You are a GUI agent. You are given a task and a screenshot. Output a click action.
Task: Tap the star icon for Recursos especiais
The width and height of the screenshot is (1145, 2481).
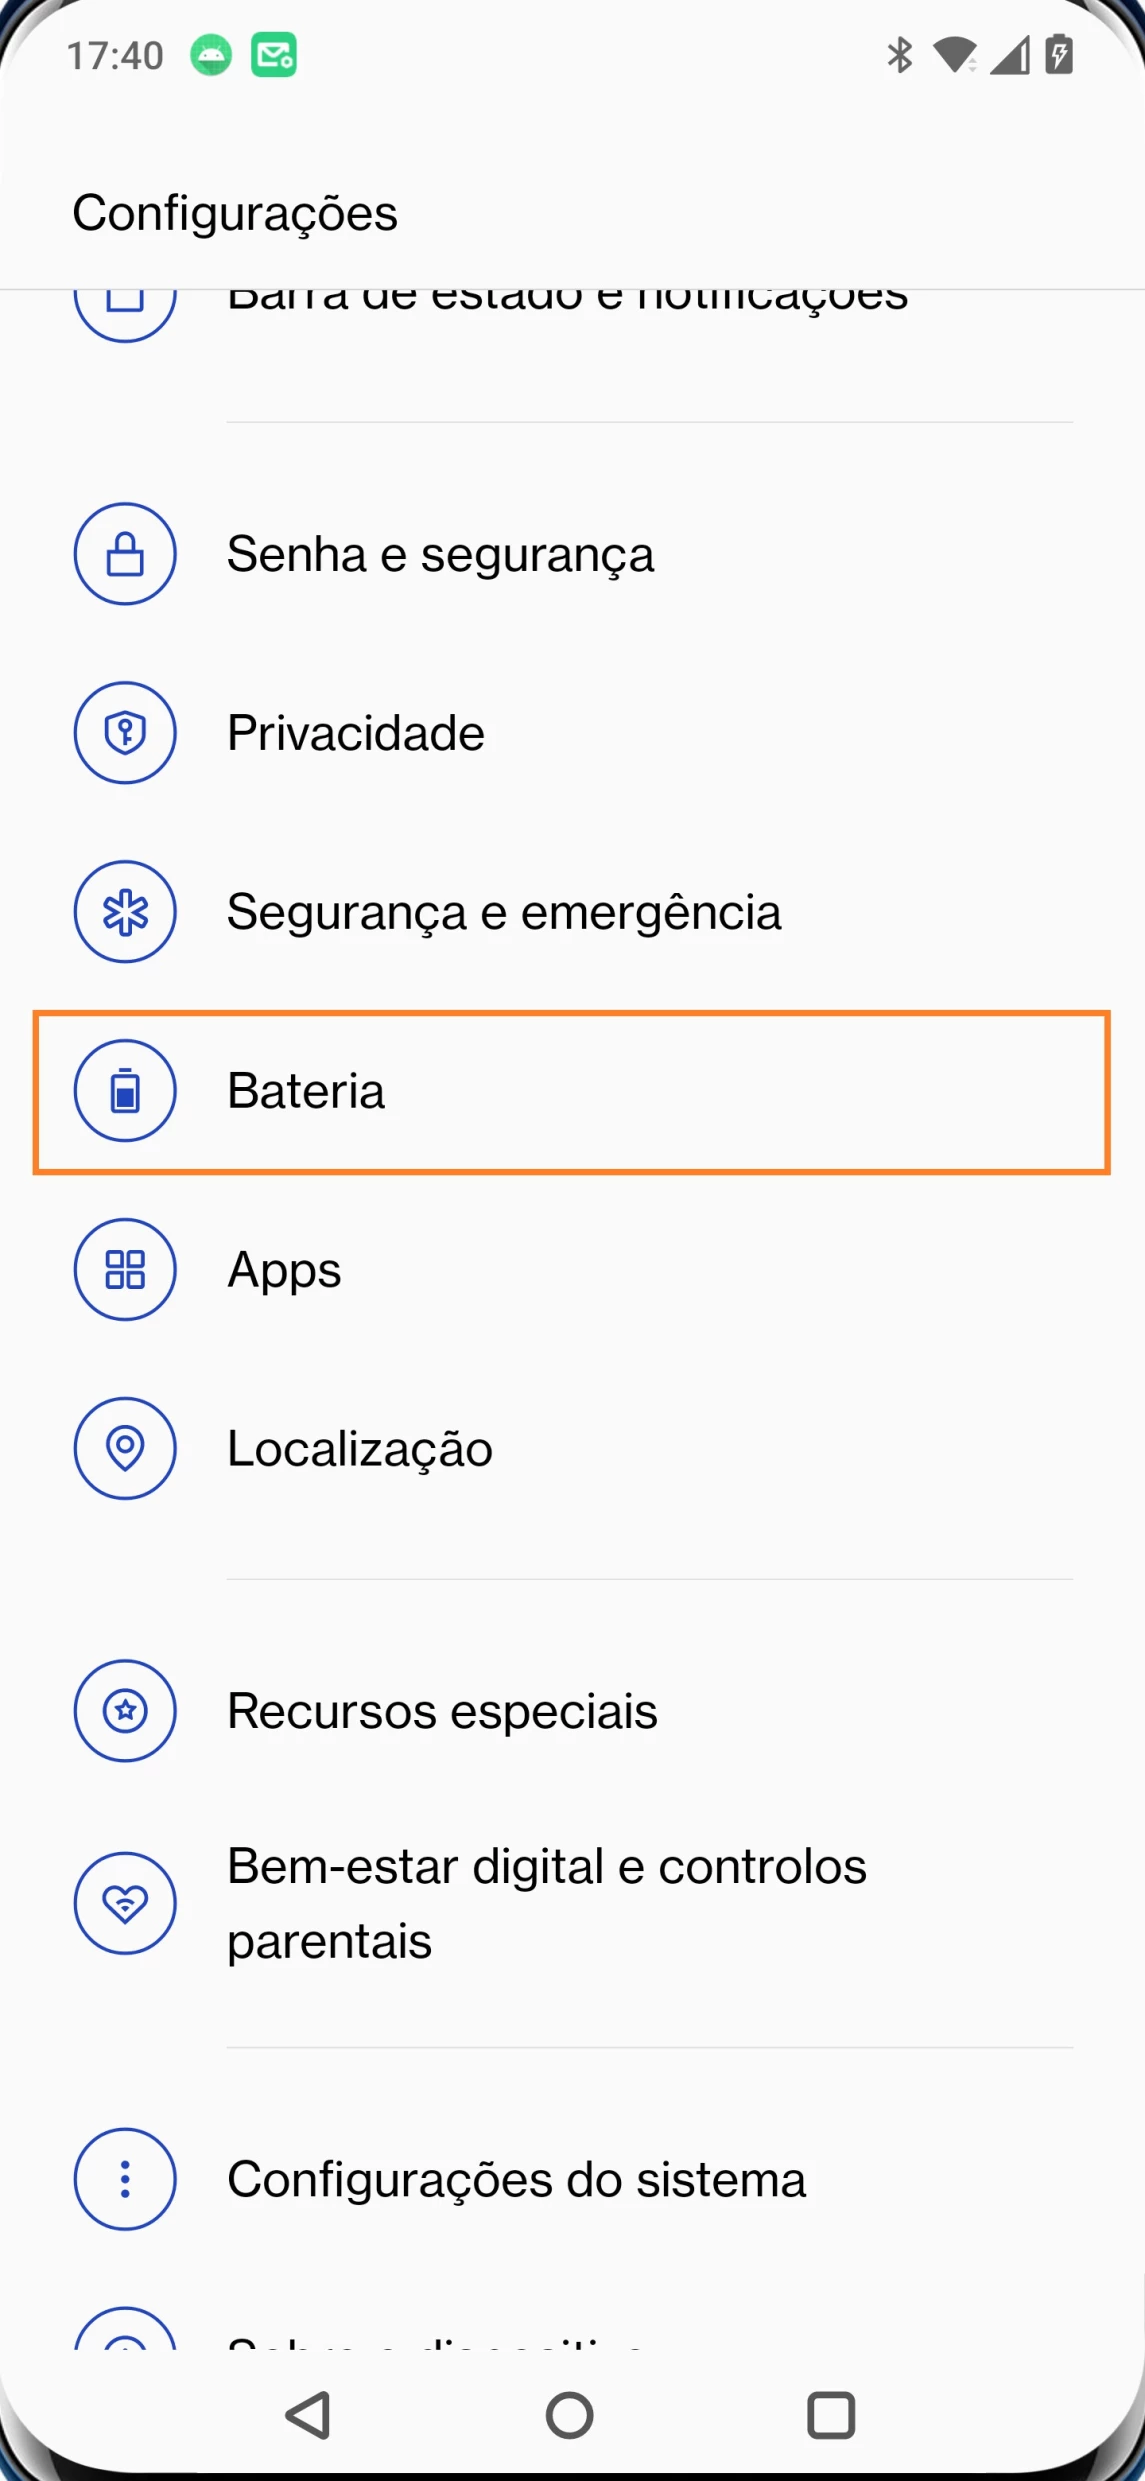[125, 1711]
